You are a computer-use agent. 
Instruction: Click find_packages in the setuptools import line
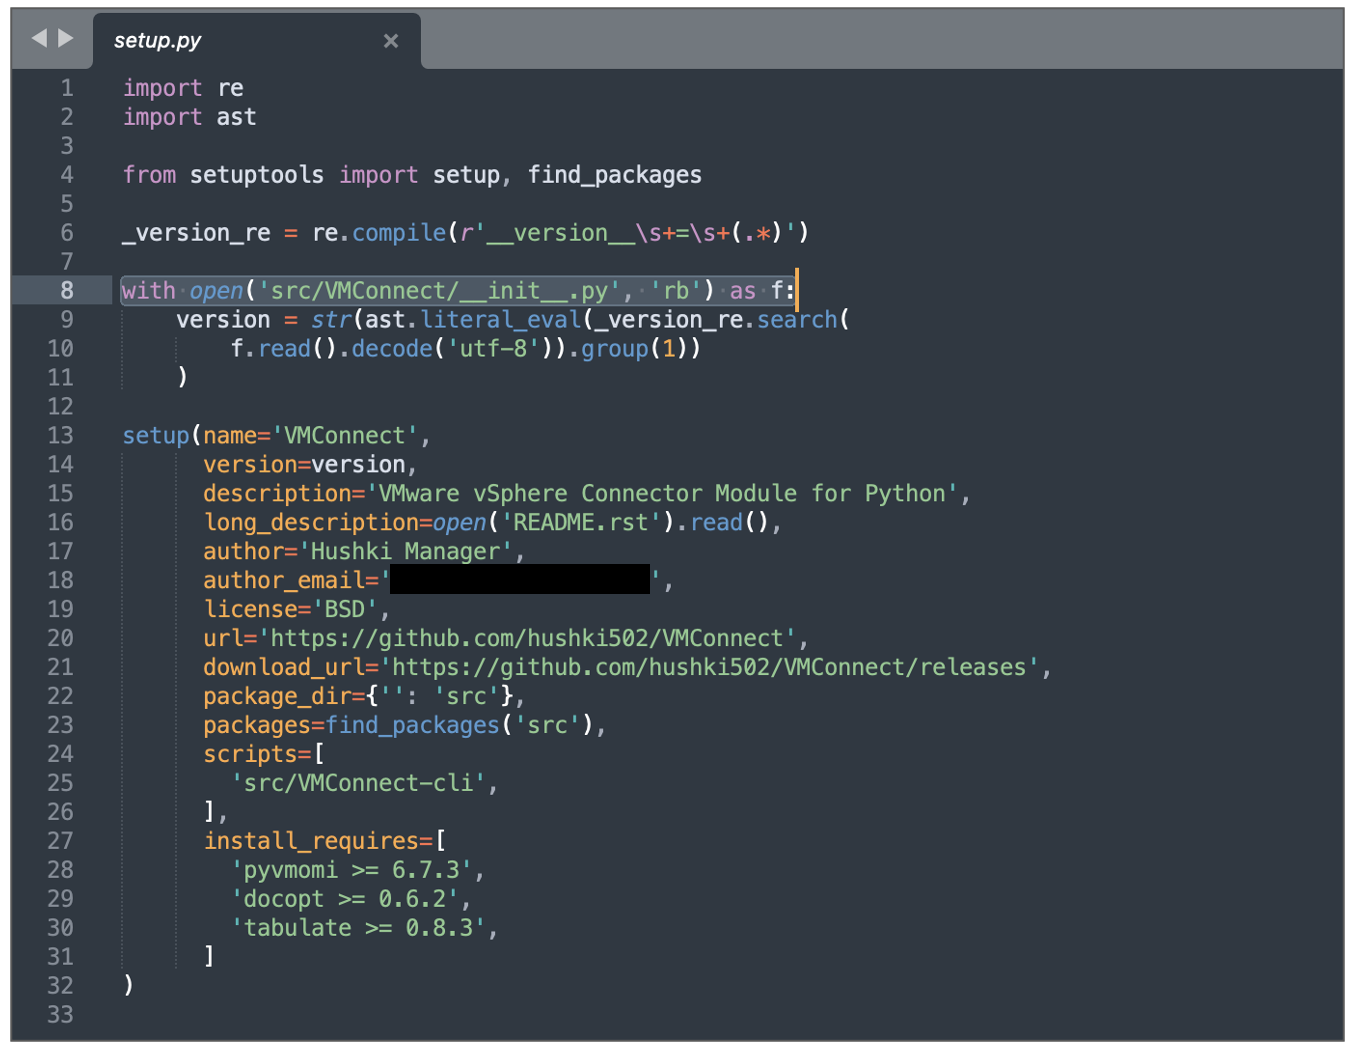click(614, 175)
